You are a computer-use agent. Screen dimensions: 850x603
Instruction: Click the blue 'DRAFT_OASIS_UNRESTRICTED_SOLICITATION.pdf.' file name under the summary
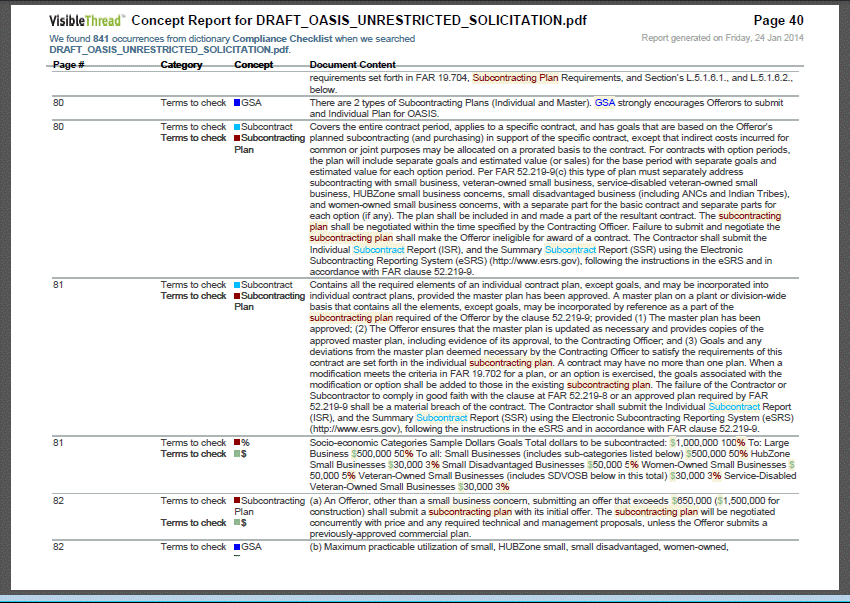click(x=170, y=50)
